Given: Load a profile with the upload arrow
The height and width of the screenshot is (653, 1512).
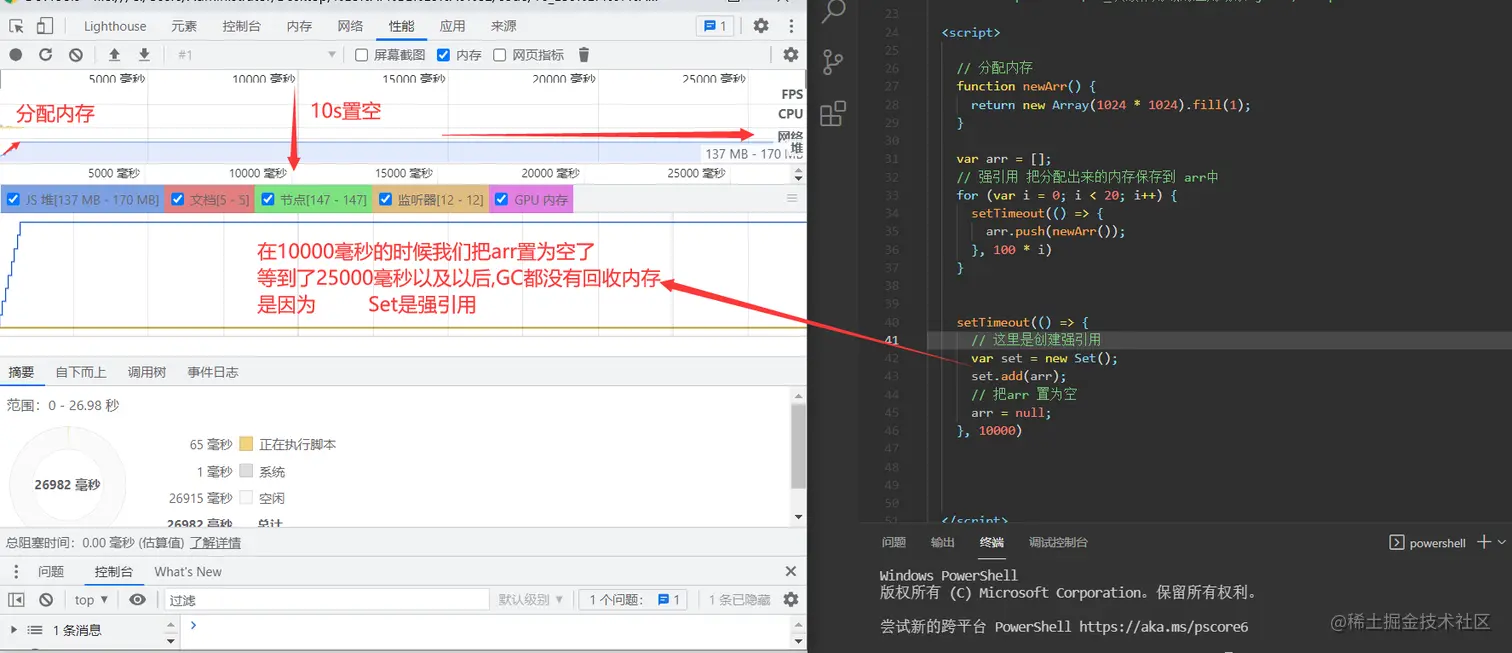Looking at the screenshot, I should click(114, 55).
